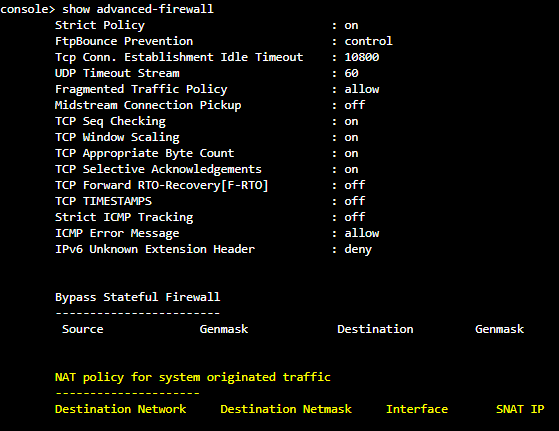Image resolution: width=559 pixels, height=431 pixels.
Task: Click Fragmented Traffic Policy 'allow' value
Action: [x=361, y=89]
